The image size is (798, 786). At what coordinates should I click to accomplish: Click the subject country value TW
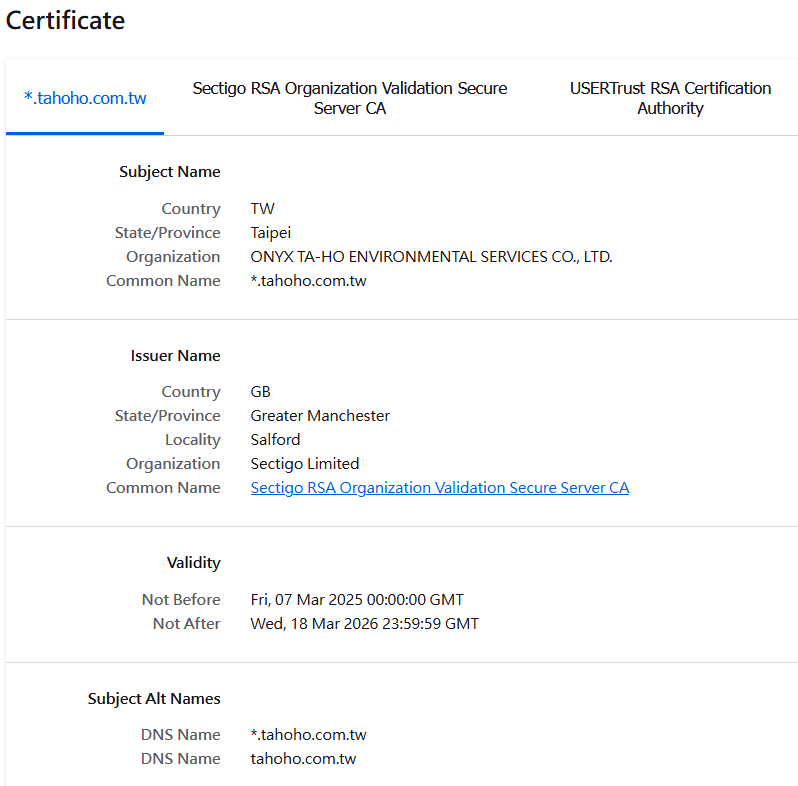(262, 209)
